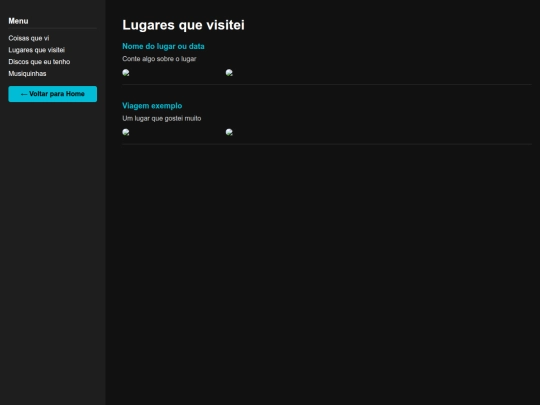The height and width of the screenshot is (405, 540).
Task: Click the Menu heading in the sidebar
Action: point(18,21)
